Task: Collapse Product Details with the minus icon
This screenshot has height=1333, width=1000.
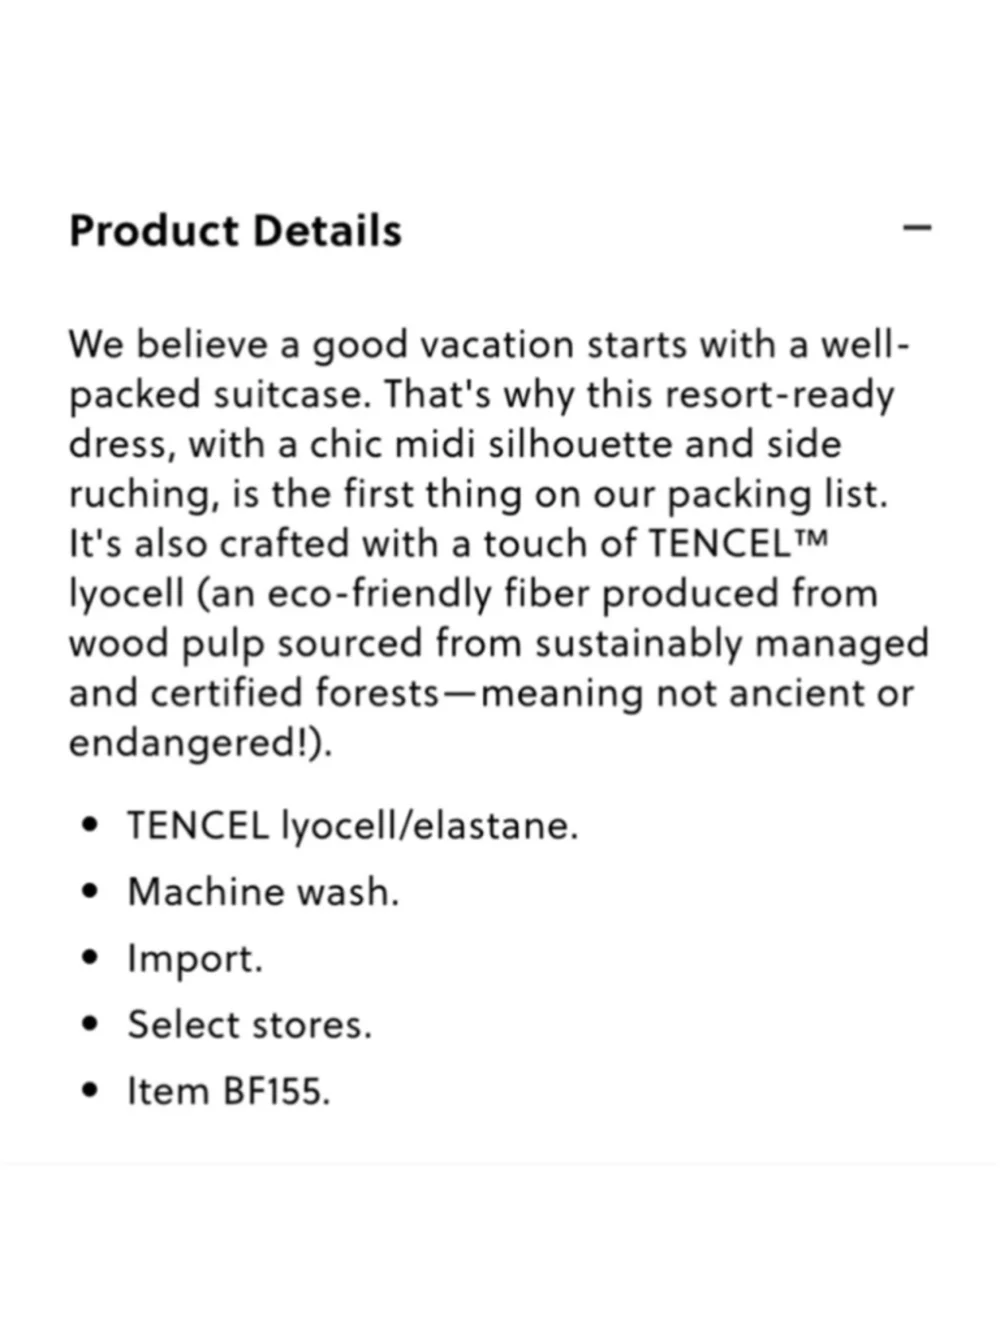Action: [917, 228]
